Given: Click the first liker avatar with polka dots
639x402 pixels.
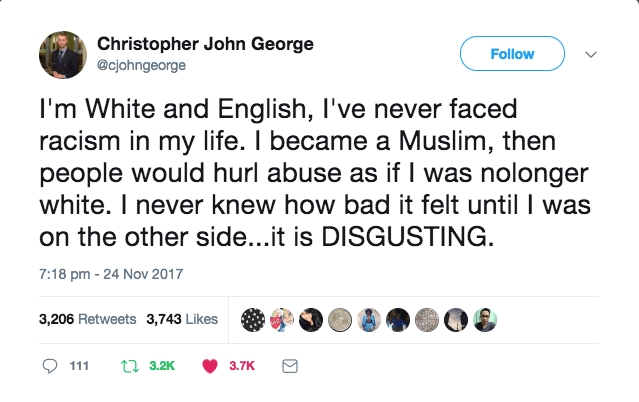Looking at the screenshot, I should click(x=255, y=320).
